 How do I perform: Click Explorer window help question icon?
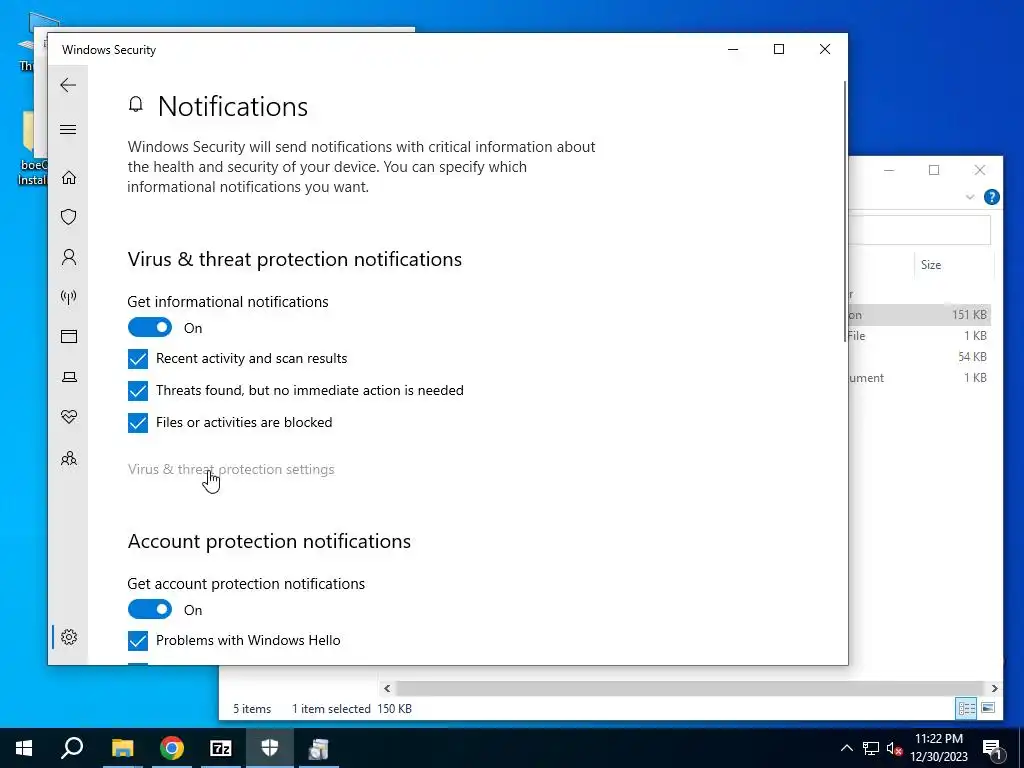point(991,197)
